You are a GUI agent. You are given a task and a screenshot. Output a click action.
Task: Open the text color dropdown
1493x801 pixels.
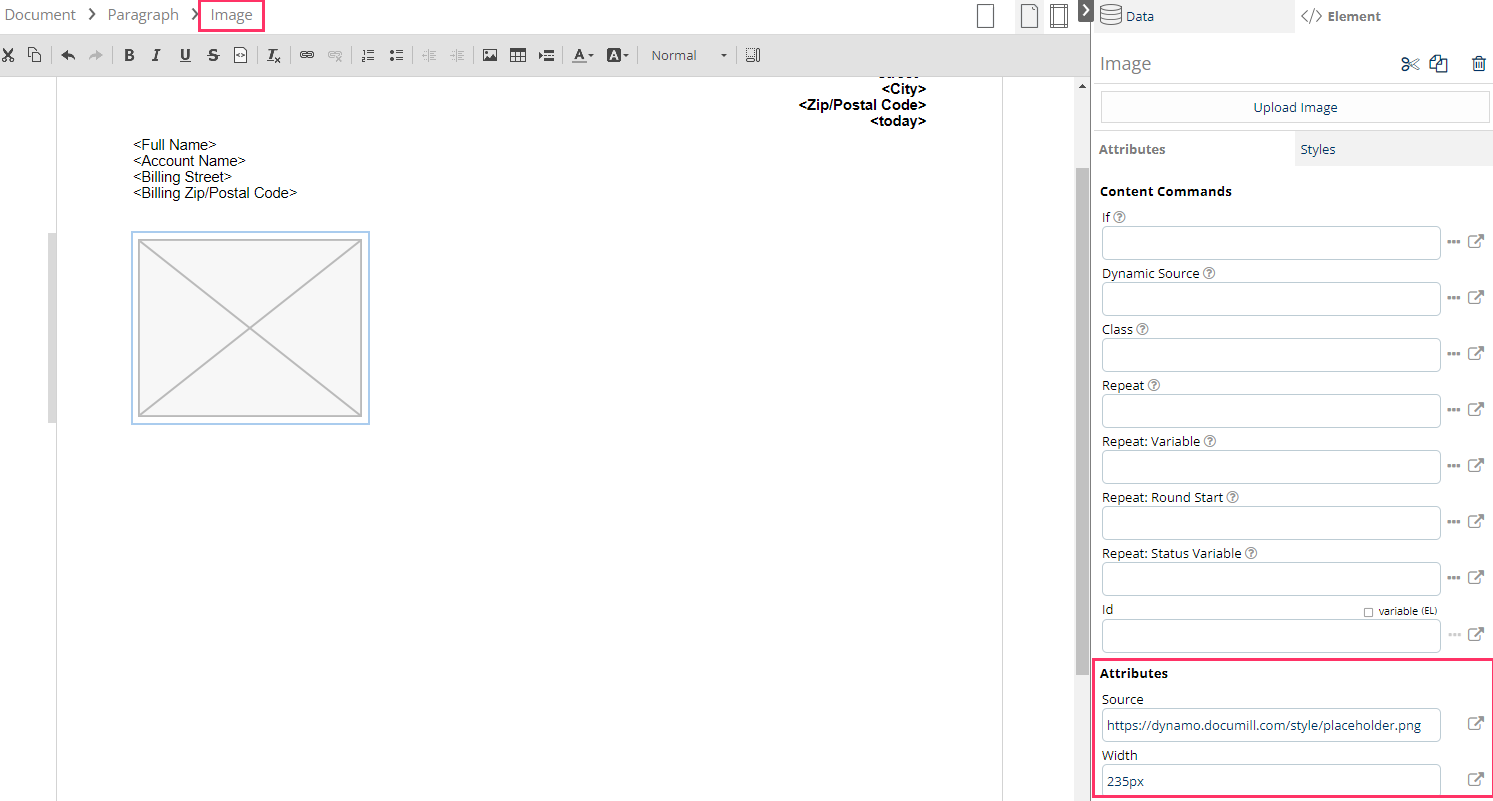coord(583,56)
